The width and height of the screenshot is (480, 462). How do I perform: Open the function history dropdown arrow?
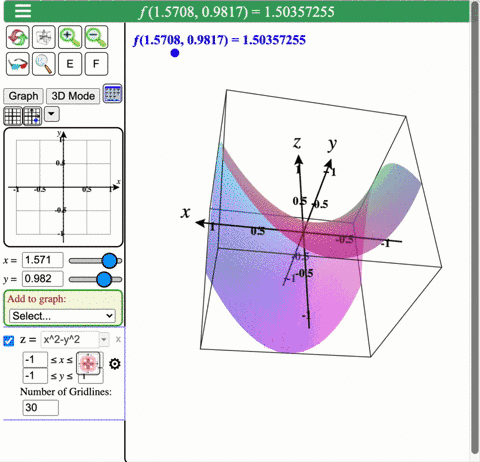click(x=104, y=340)
